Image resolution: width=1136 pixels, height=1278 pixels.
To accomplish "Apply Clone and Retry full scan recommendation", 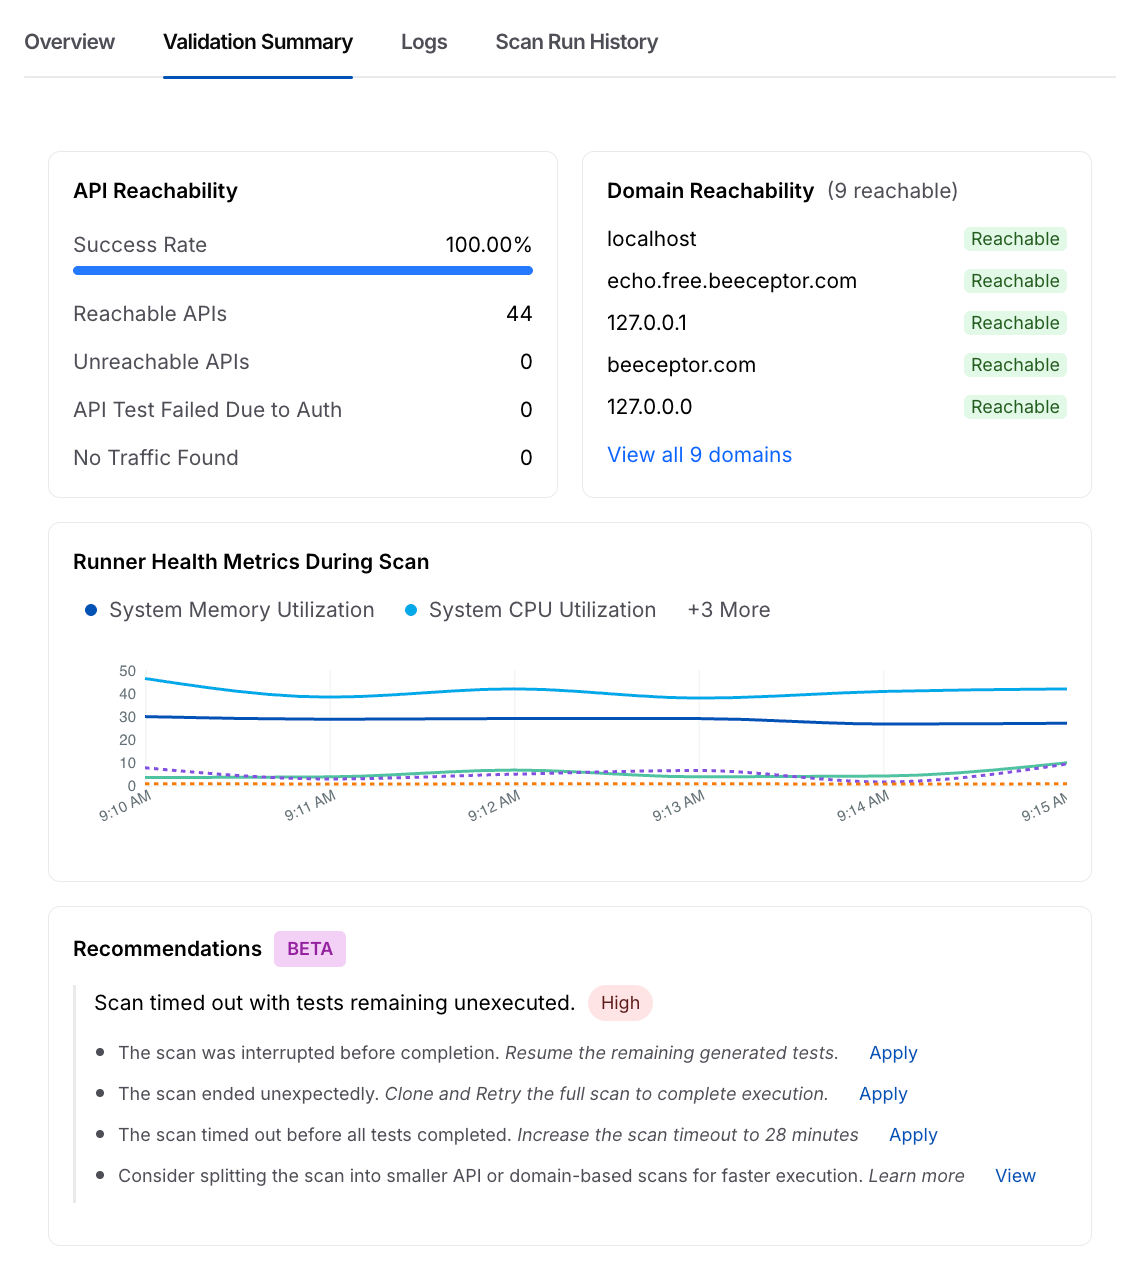I will point(883,1094).
